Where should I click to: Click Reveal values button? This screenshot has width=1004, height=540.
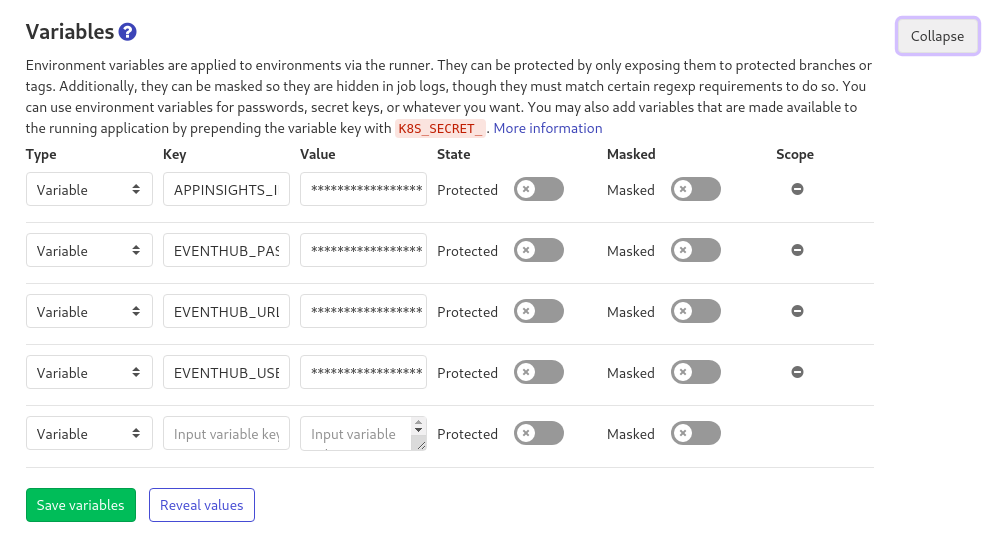coord(202,505)
